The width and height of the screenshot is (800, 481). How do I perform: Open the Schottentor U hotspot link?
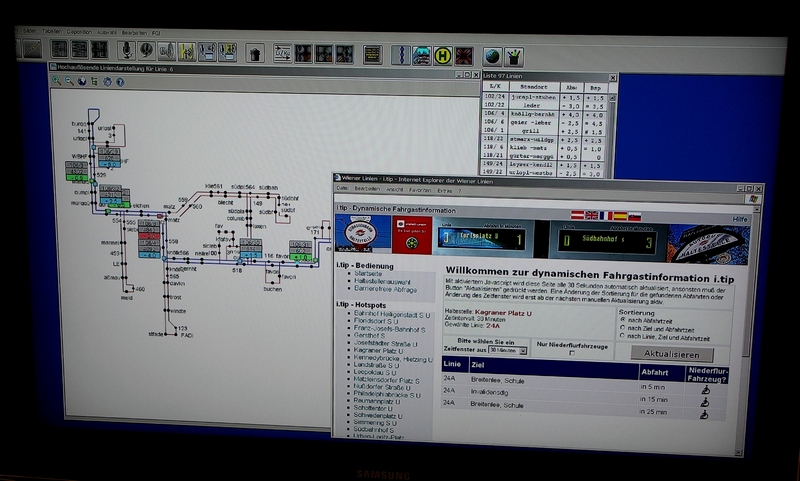(x=373, y=408)
